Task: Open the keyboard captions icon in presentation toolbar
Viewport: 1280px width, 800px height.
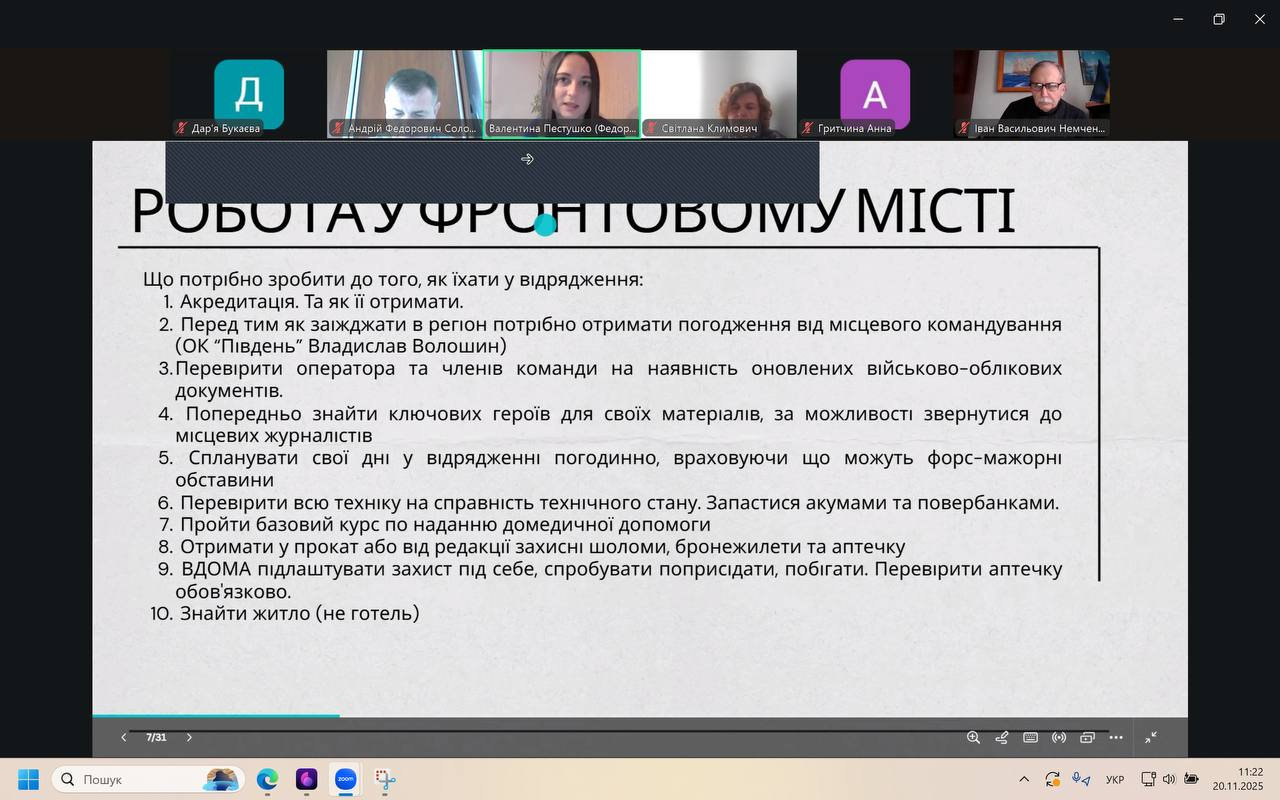Action: tap(1030, 738)
